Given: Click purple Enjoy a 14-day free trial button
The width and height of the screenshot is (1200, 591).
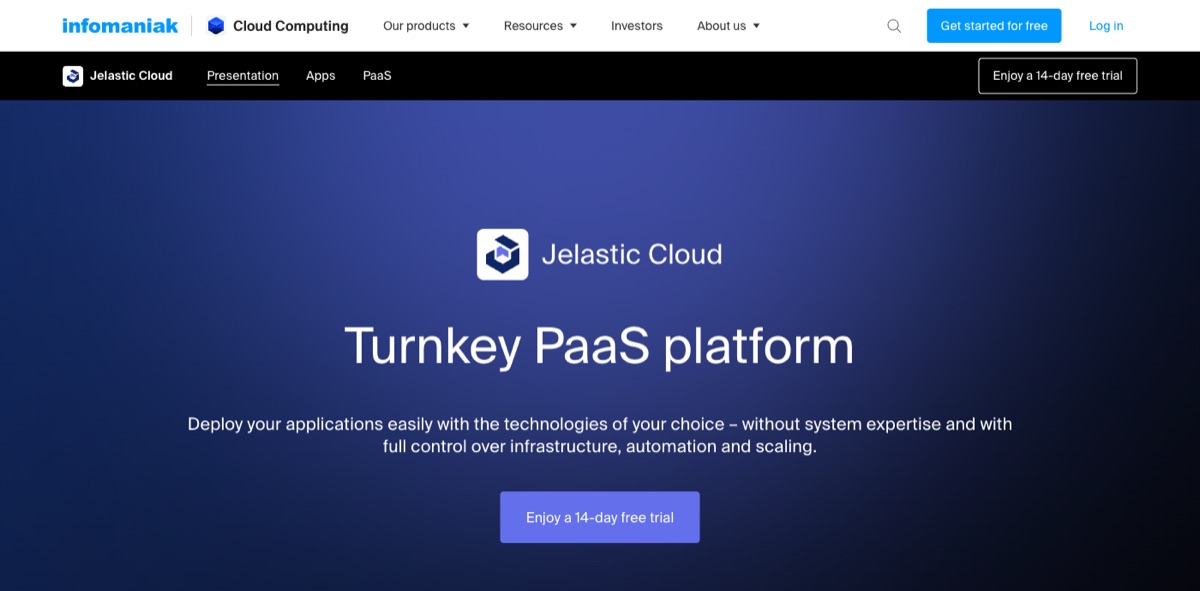Looking at the screenshot, I should pyautogui.click(x=600, y=517).
